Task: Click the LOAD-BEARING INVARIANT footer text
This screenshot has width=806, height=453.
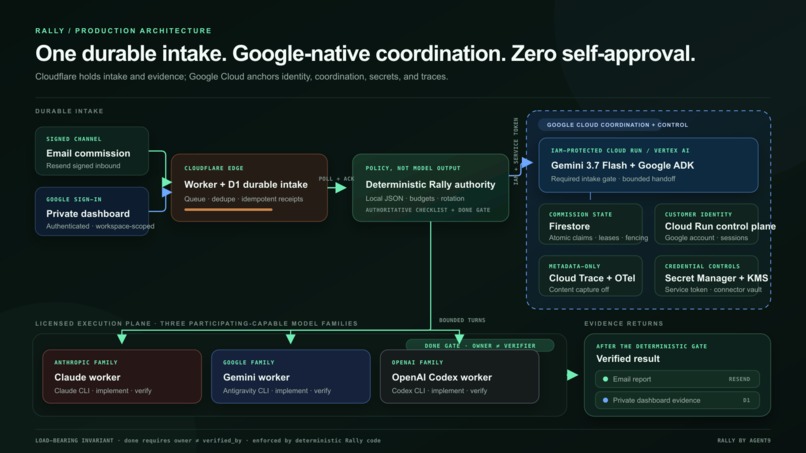Action: tap(208, 441)
